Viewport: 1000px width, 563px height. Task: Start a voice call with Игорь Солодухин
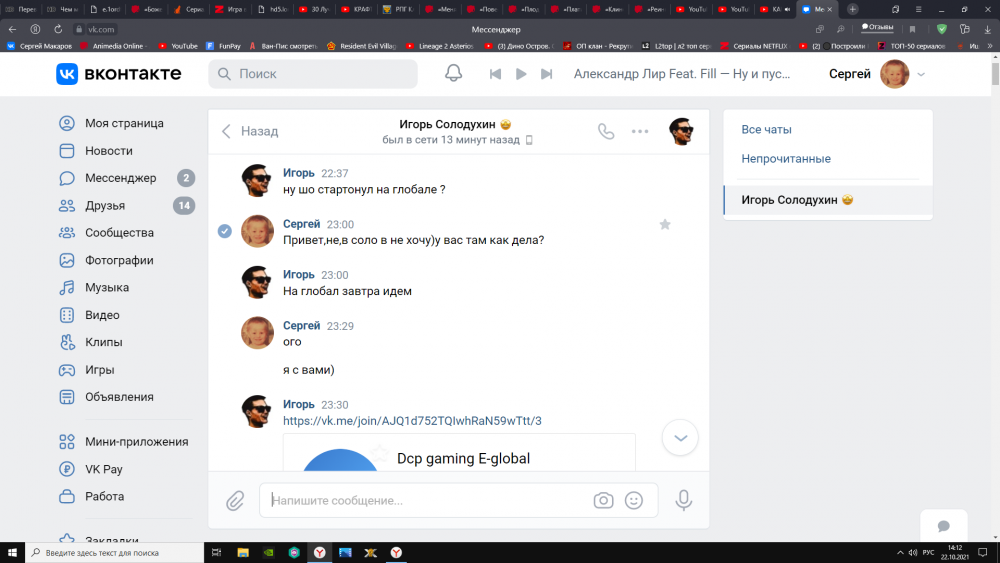pos(606,131)
